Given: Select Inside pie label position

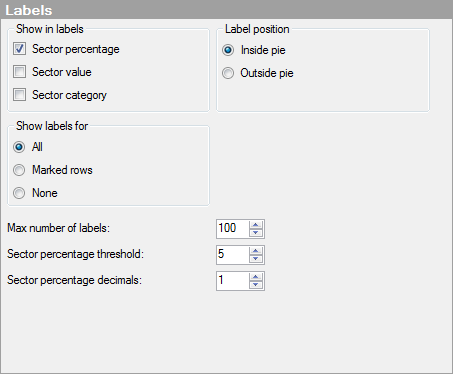Looking at the screenshot, I should point(228,50).
